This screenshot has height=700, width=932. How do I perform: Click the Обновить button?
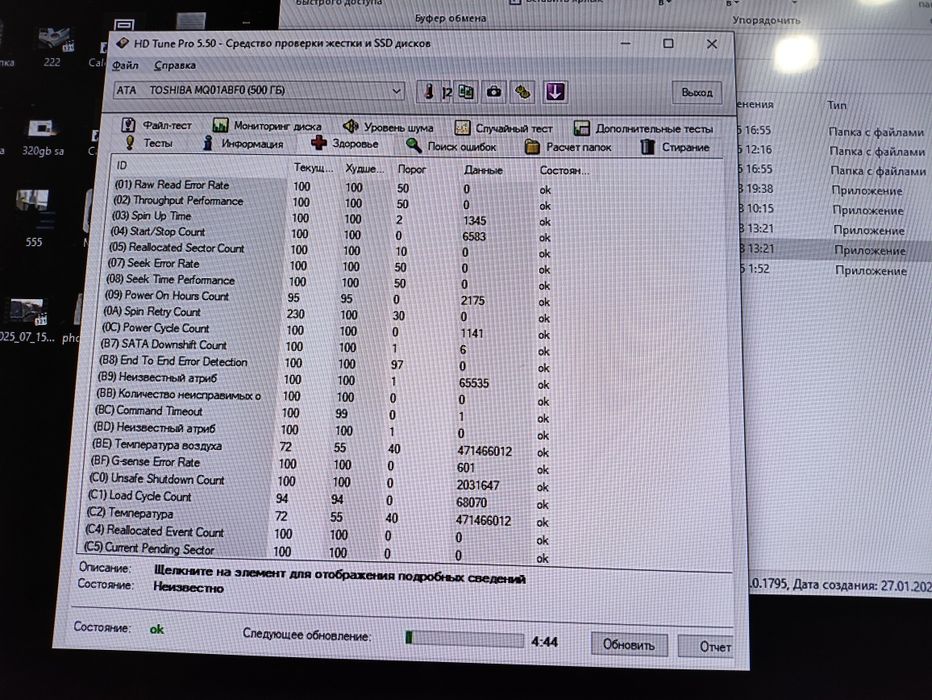point(629,645)
